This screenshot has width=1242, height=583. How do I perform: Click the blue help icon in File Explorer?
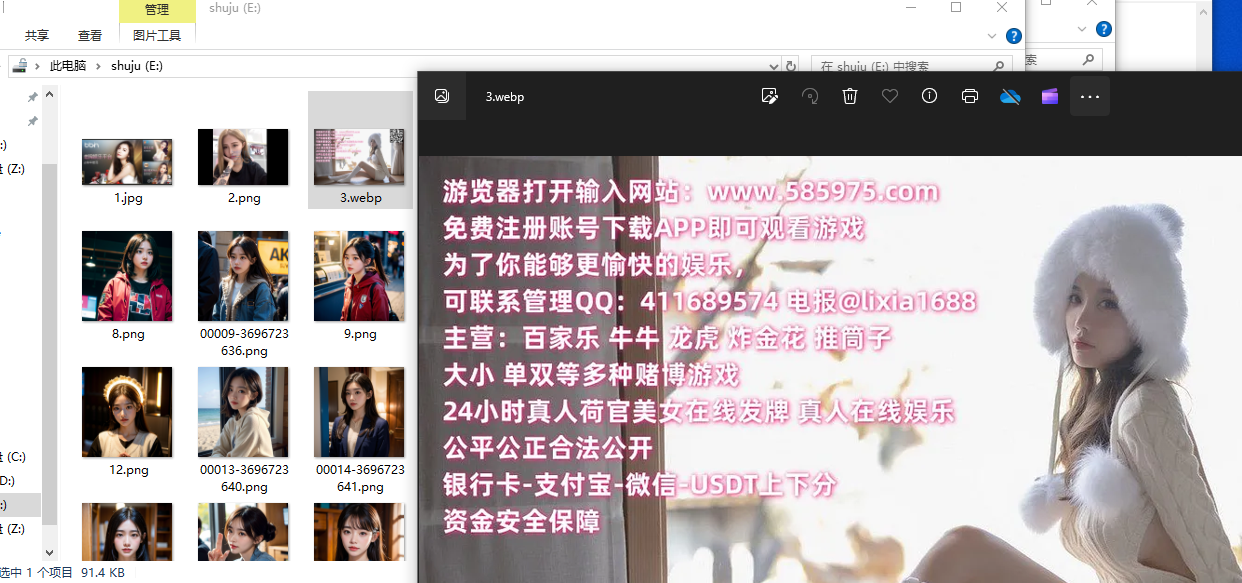pos(1013,36)
